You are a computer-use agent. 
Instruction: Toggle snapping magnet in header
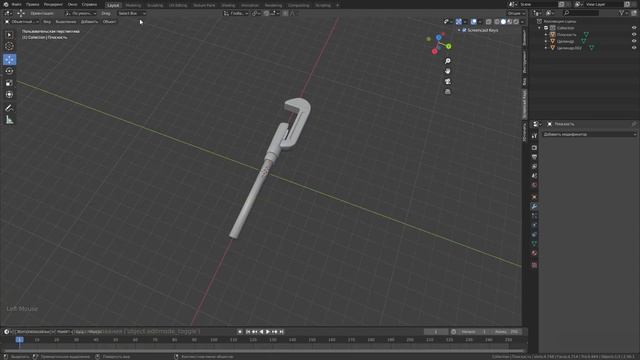point(267,13)
